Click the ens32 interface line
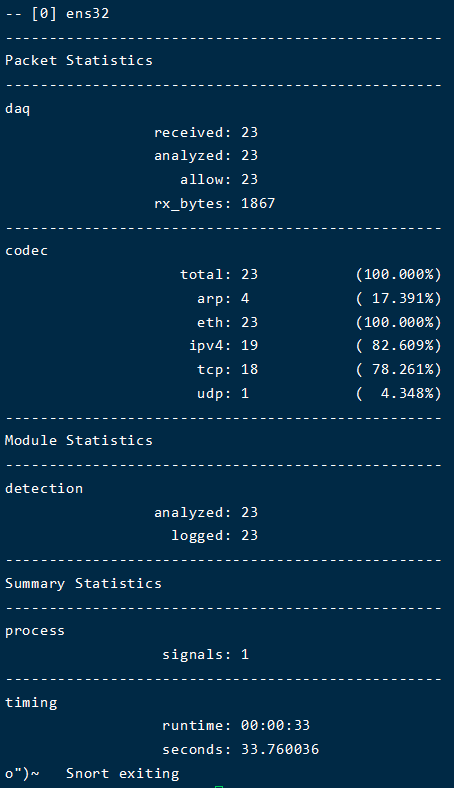The image size is (454, 788). point(57,13)
